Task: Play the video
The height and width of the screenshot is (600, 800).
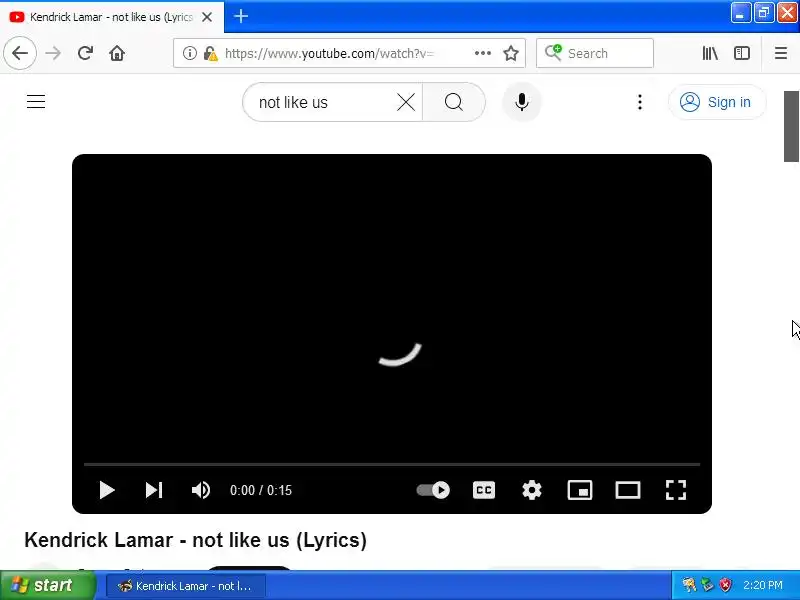Action: (107, 490)
